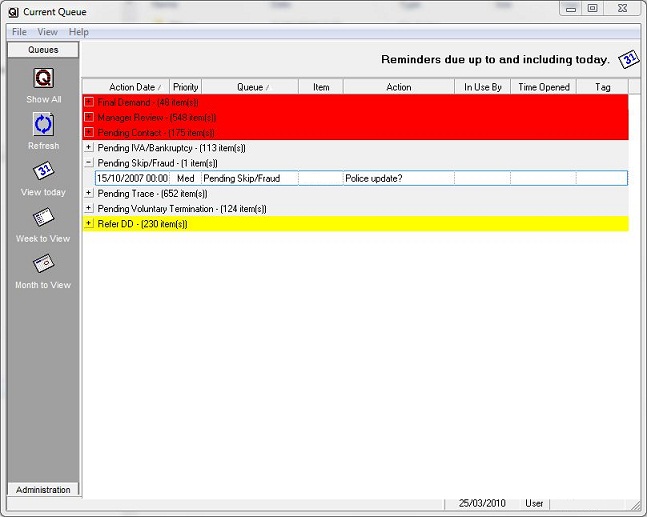
Task: Click the calendar icon beside reminders text
Action: click(x=627, y=59)
